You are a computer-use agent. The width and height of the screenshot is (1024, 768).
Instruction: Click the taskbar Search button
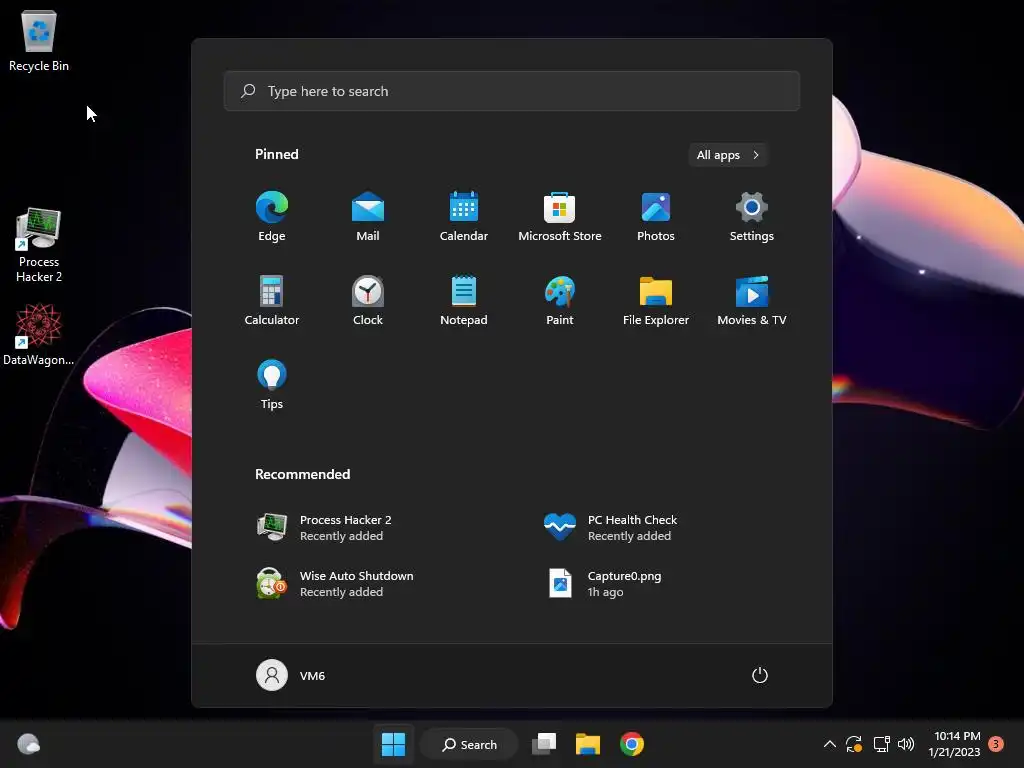[x=469, y=744]
